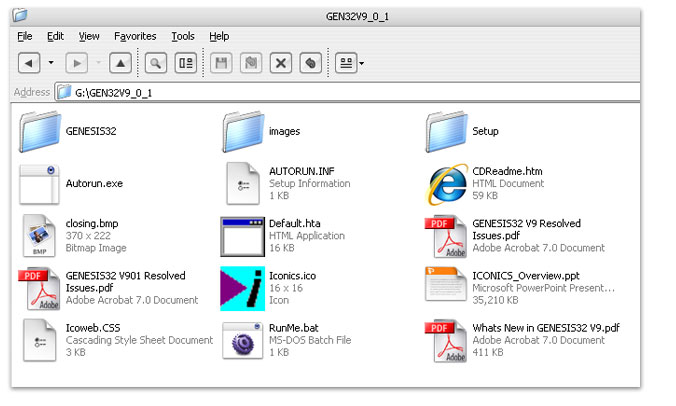Image resolution: width=676 pixels, height=406 pixels.
Task: Select the CDReadme.htm Internet Explorer icon
Action: pos(447,184)
